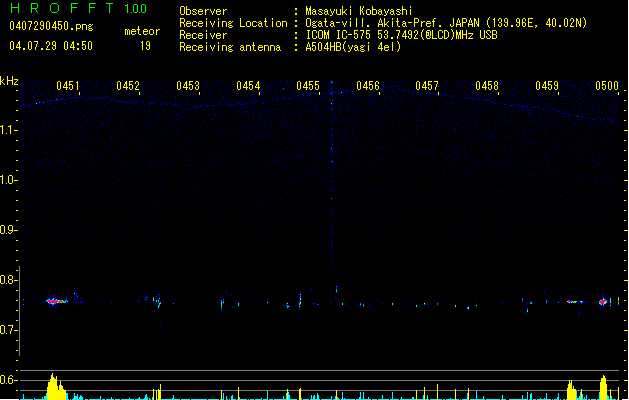Click the 0459 time marker
This screenshot has height=400, width=629.
coord(547,86)
